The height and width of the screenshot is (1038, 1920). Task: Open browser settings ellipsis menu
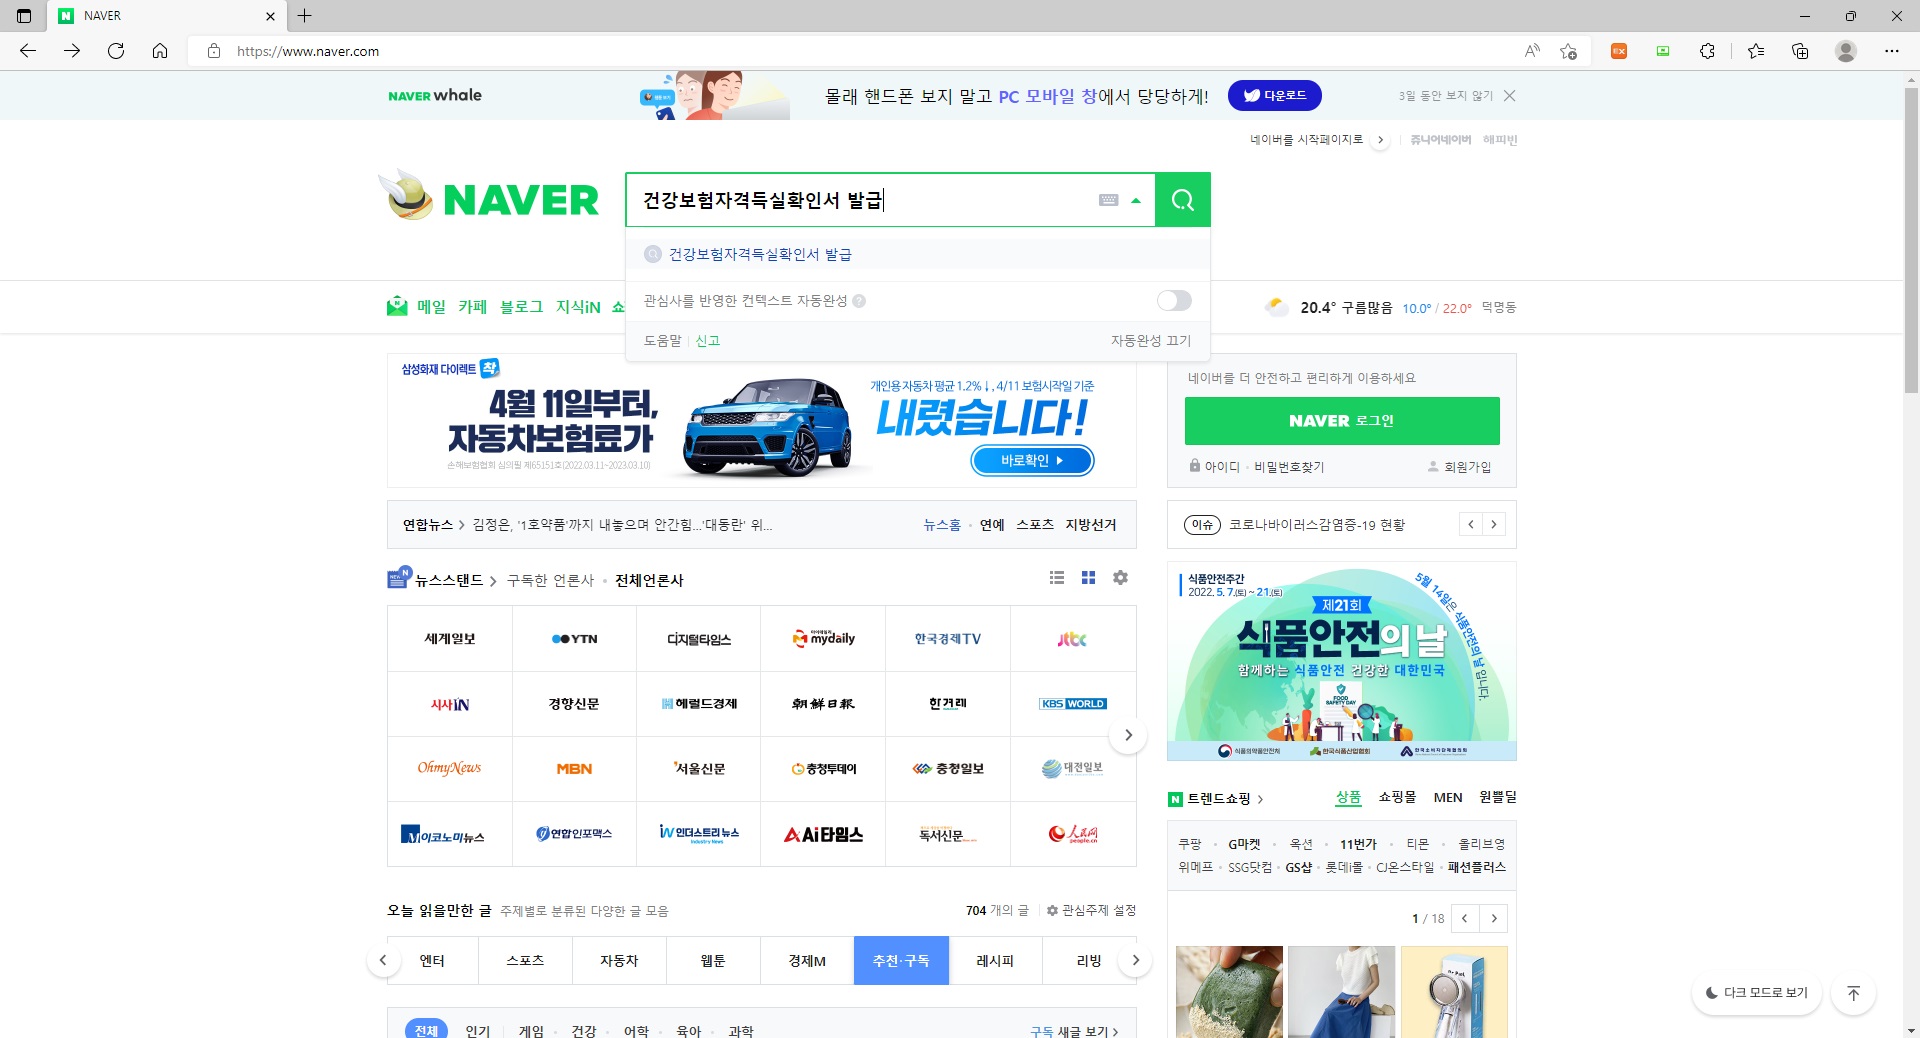[1892, 51]
